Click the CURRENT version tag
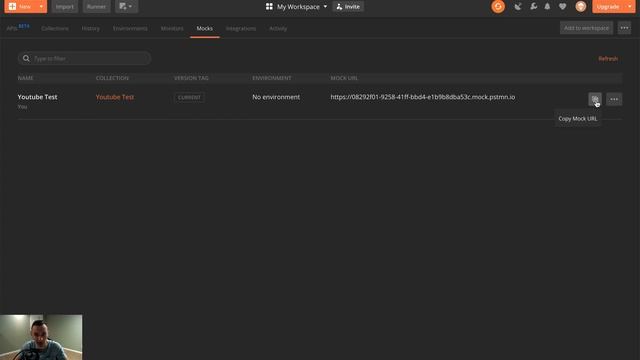Viewport: 640px width, 360px height. pyautogui.click(x=189, y=97)
